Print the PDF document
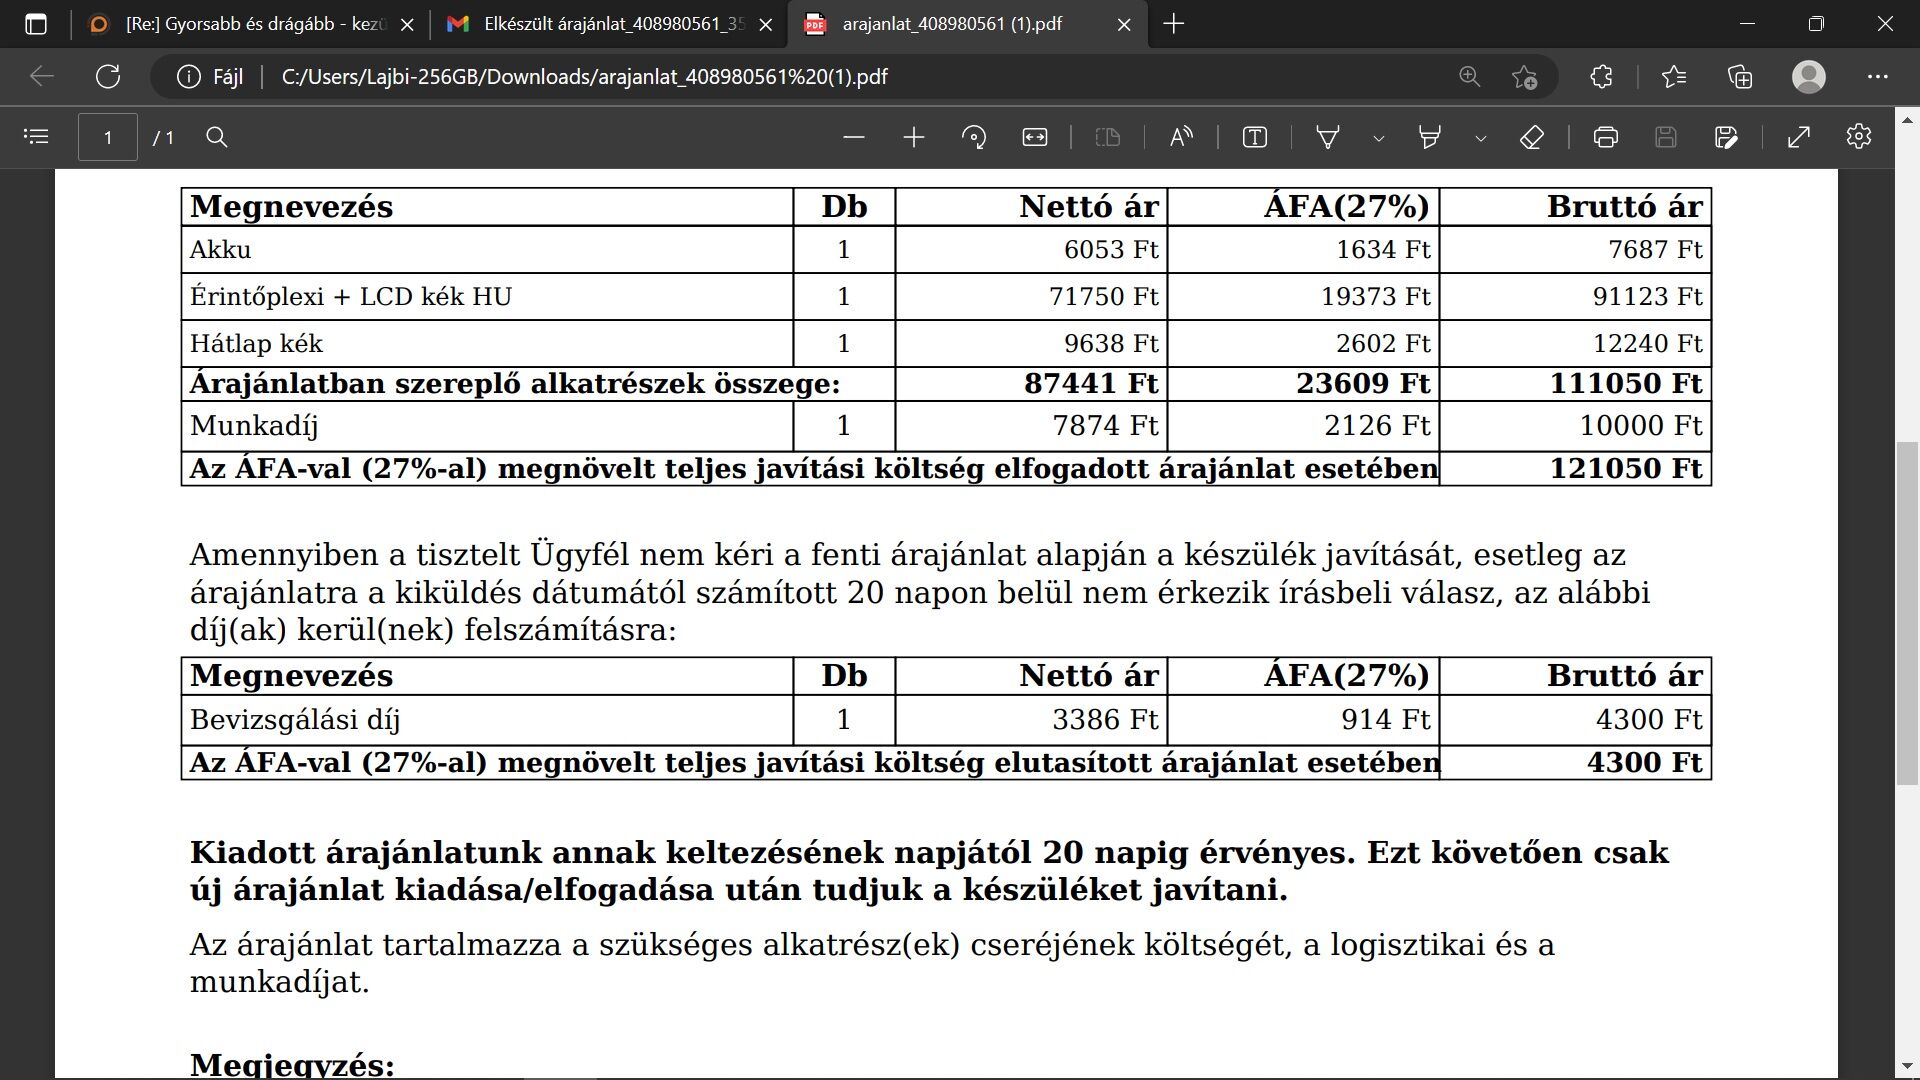 [x=1606, y=137]
